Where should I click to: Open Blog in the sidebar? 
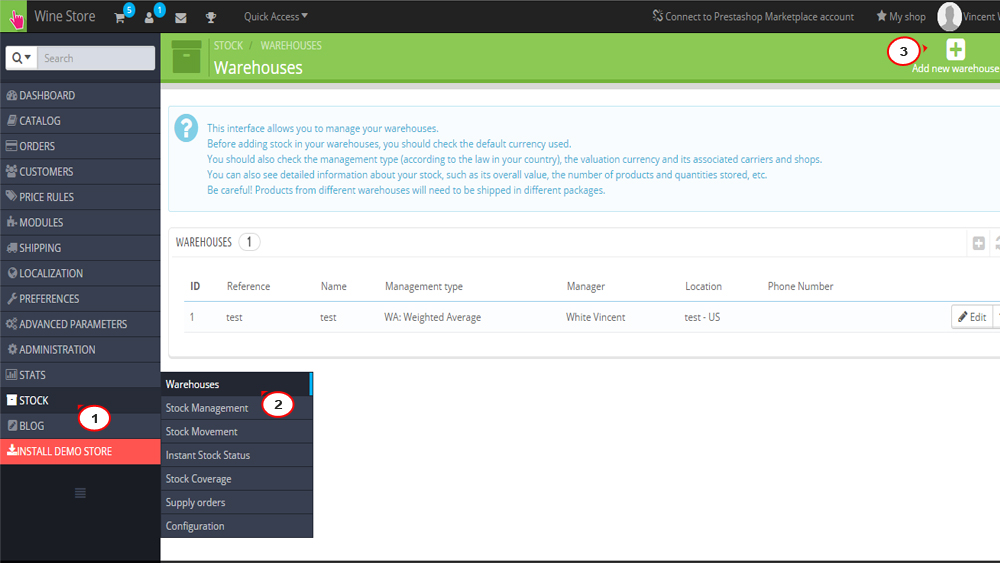click(x=80, y=426)
